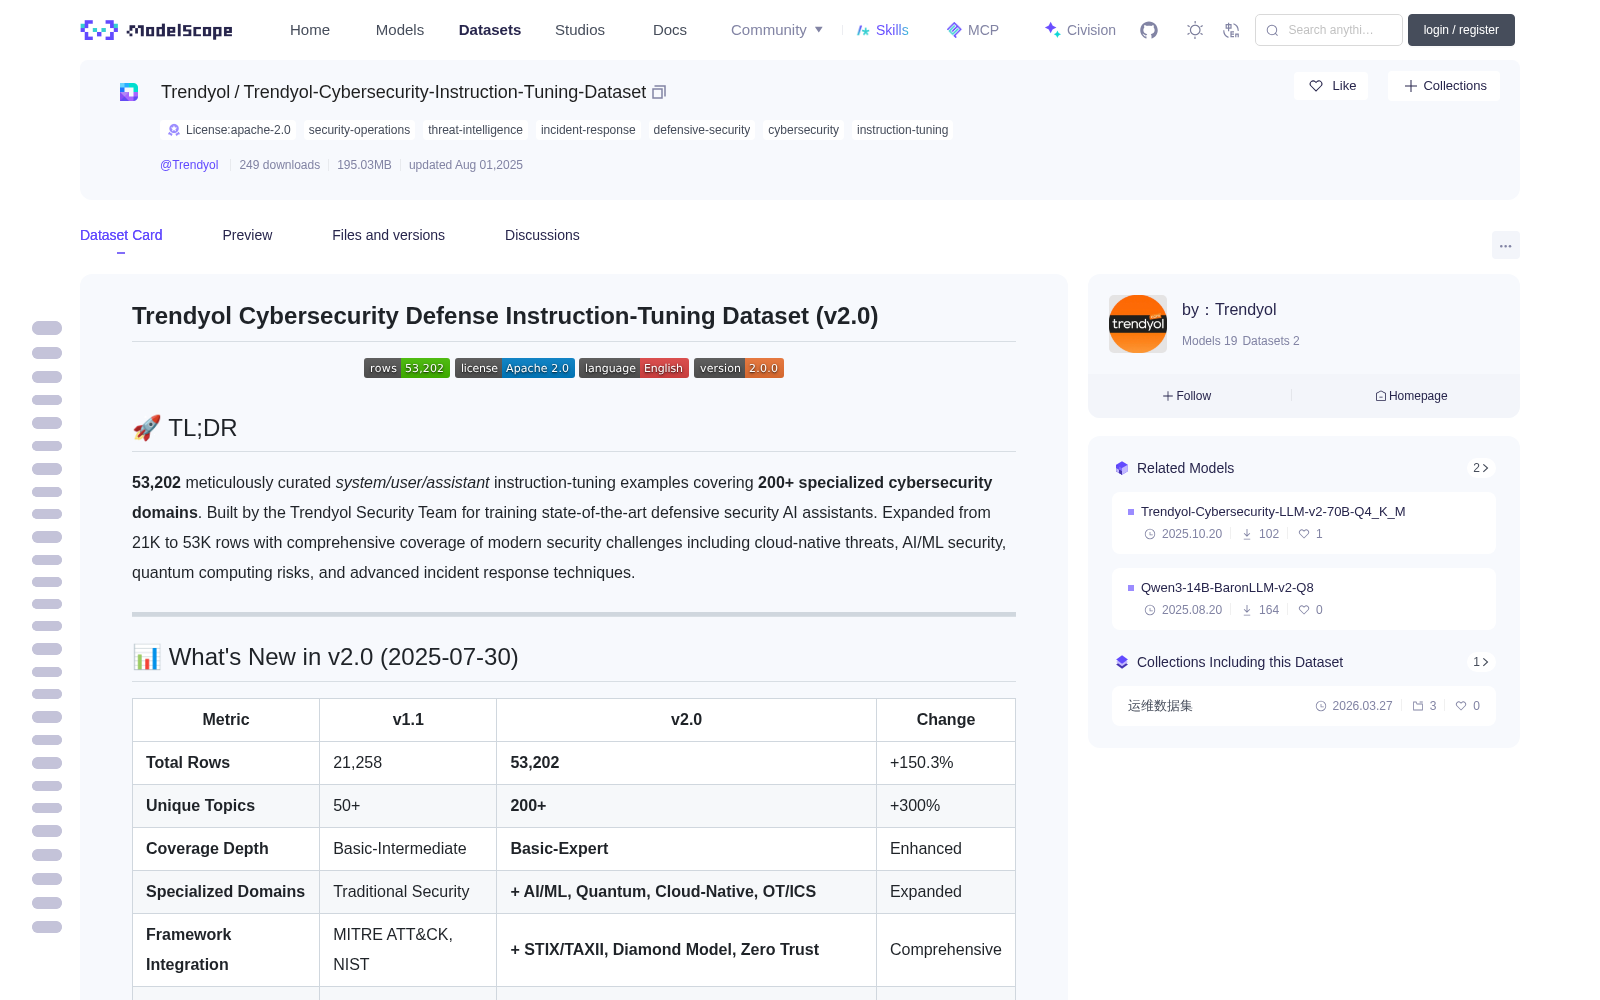Click the ModelScope logo
Viewport: 1600px width, 1000px height.
click(x=157, y=30)
